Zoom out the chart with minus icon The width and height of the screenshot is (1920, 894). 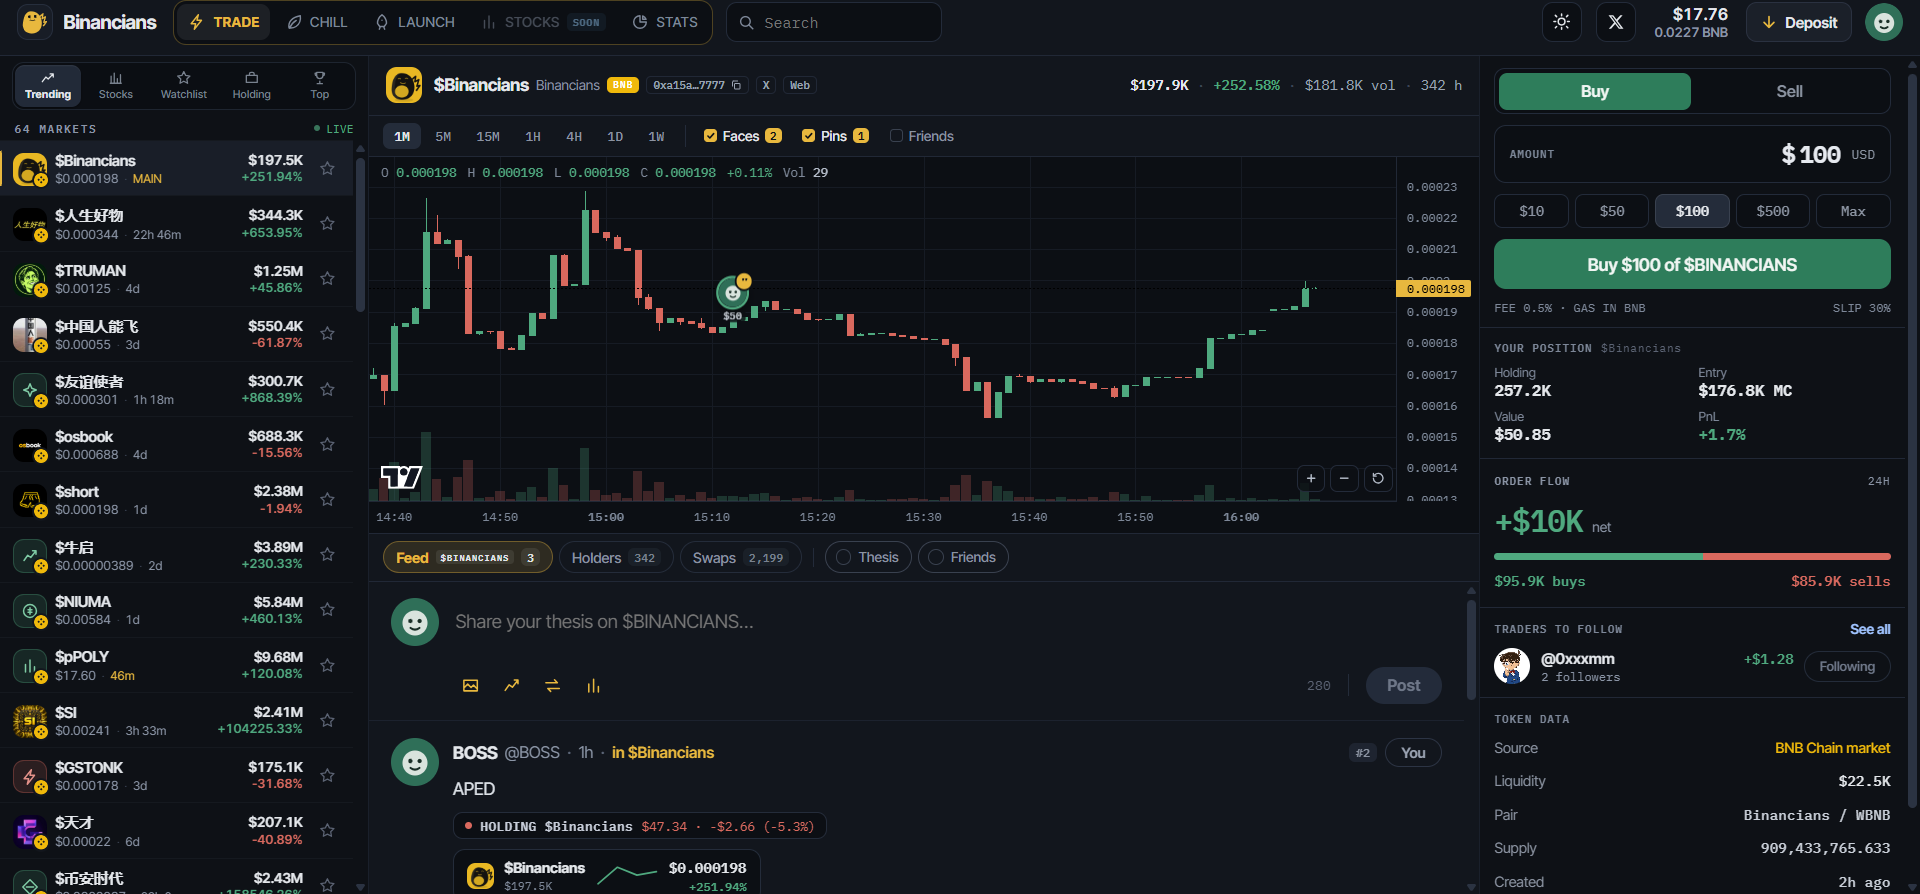click(1344, 478)
